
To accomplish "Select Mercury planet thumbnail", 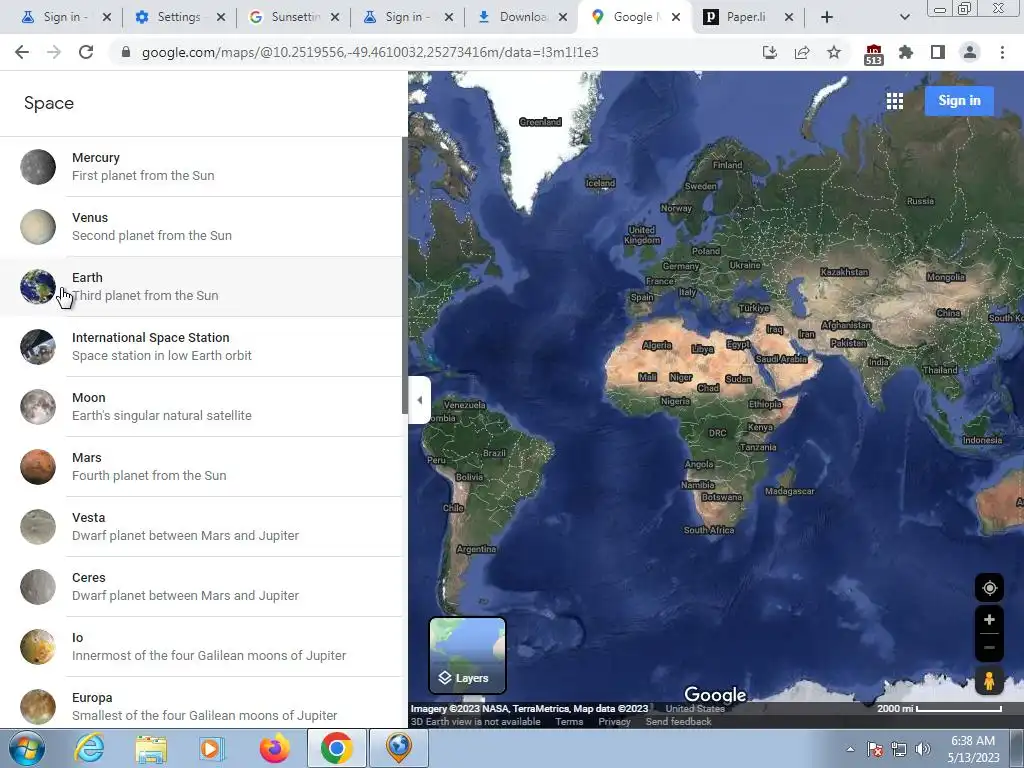I will pyautogui.click(x=38, y=167).
